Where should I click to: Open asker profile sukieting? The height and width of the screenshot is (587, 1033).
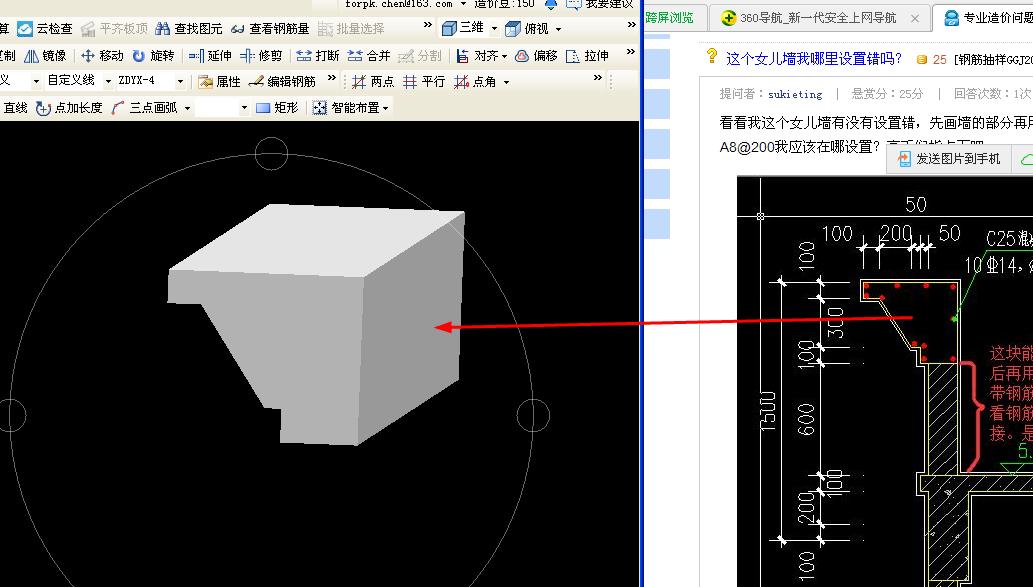[795, 94]
